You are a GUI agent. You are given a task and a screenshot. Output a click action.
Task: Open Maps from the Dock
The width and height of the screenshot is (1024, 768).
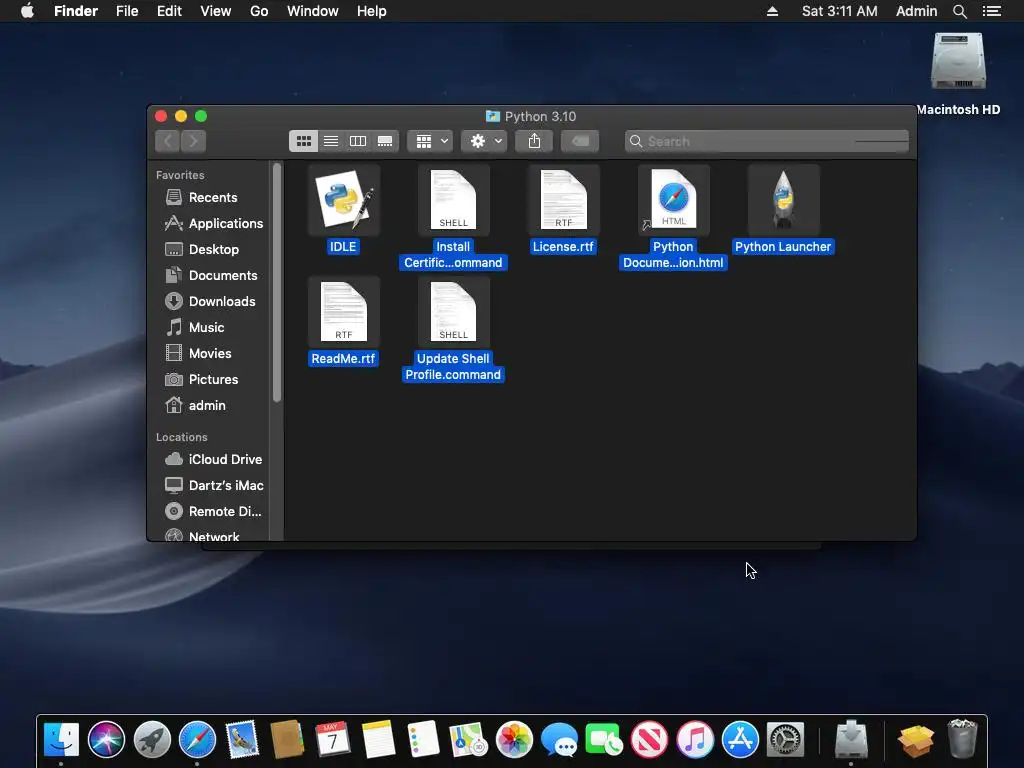click(x=468, y=740)
